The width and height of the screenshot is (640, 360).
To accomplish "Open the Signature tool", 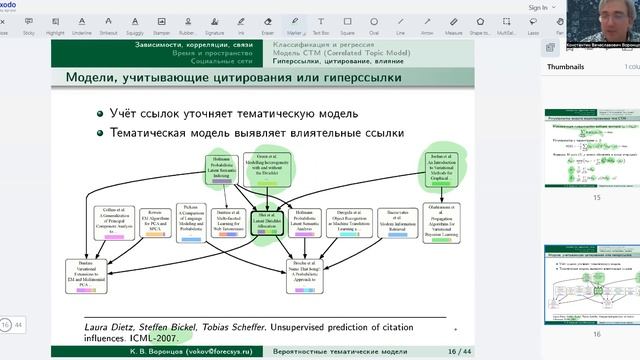I will (x=214, y=26).
